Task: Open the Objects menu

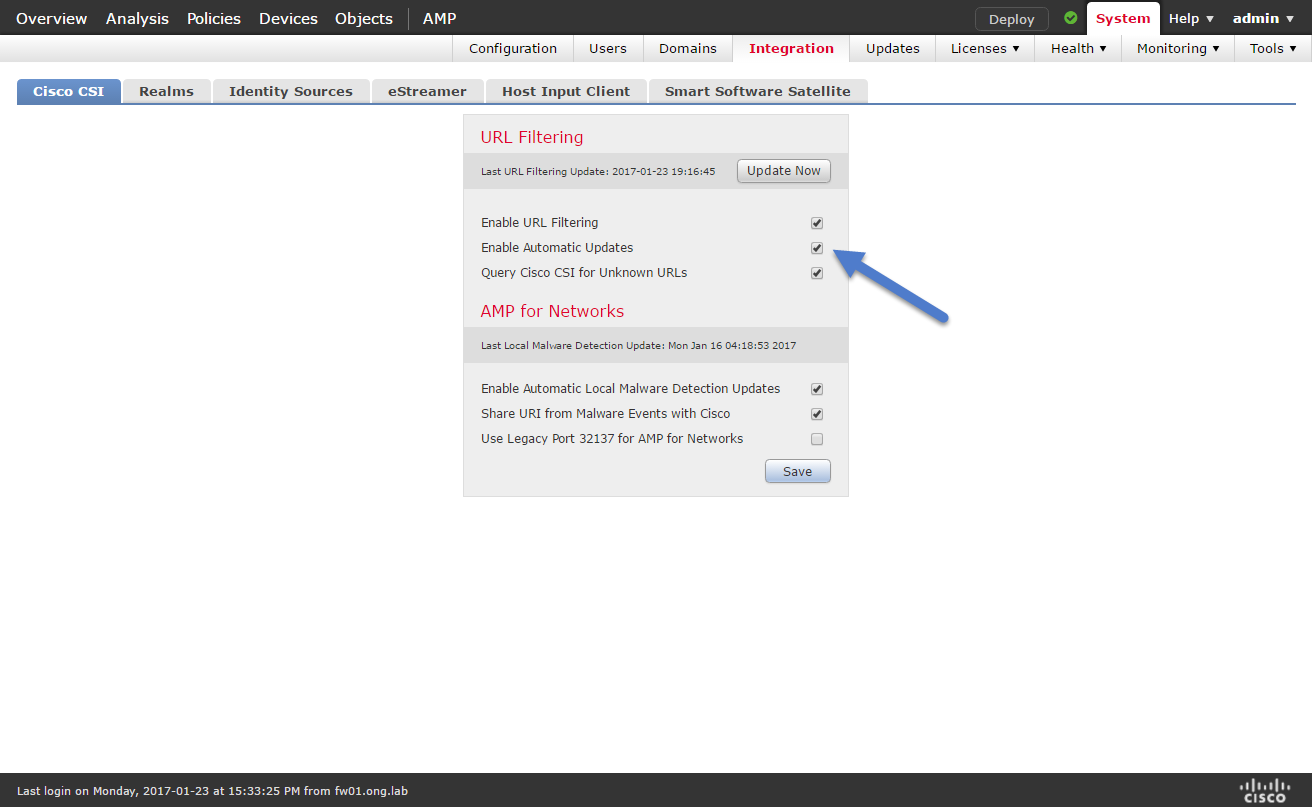Action: point(364,18)
